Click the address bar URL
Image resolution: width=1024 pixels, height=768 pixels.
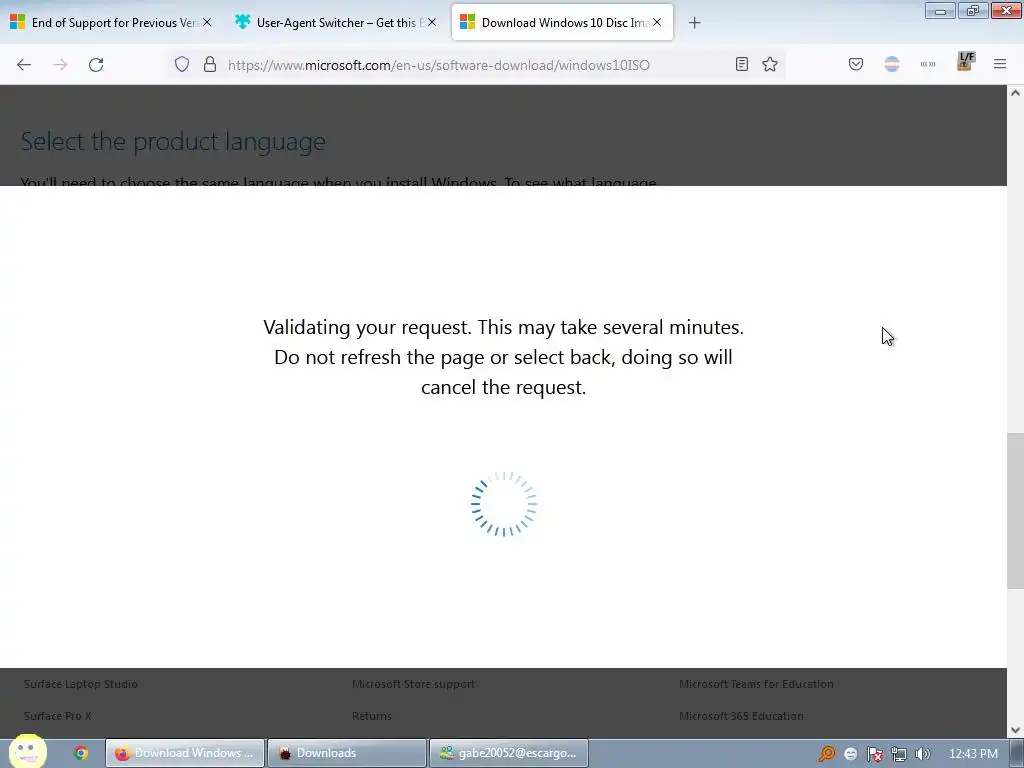(439, 65)
